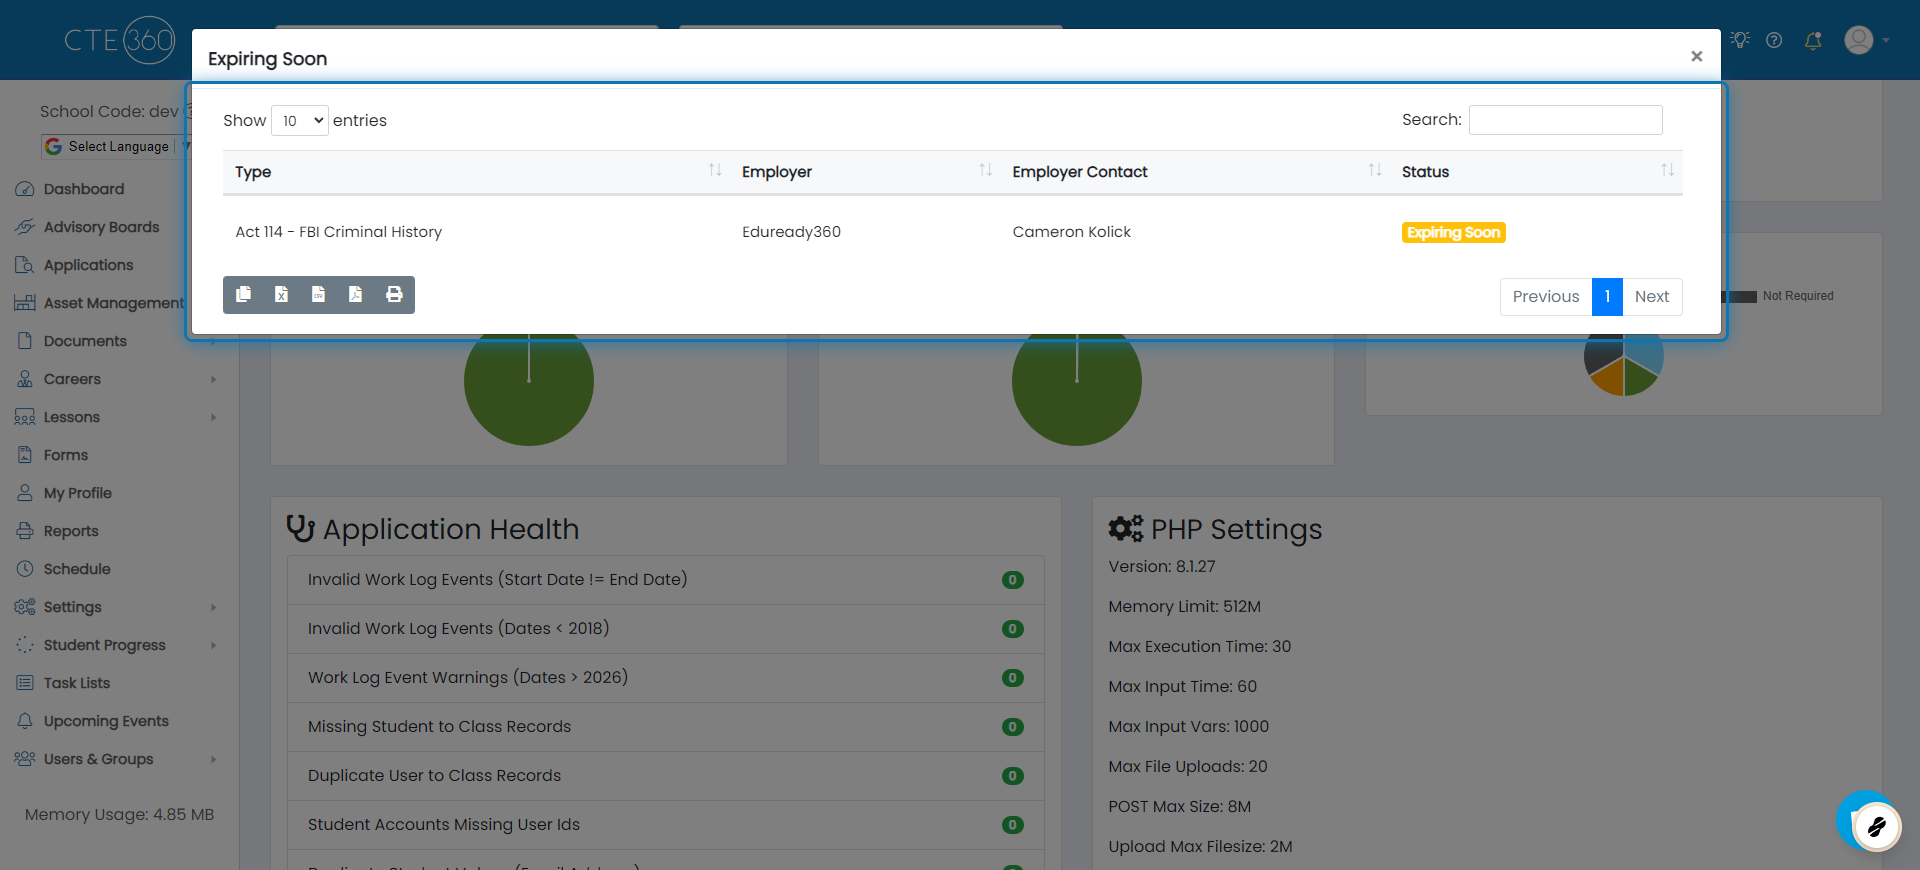1920x870 pixels.
Task: Click the Reports printer icon
Action: click(25, 531)
